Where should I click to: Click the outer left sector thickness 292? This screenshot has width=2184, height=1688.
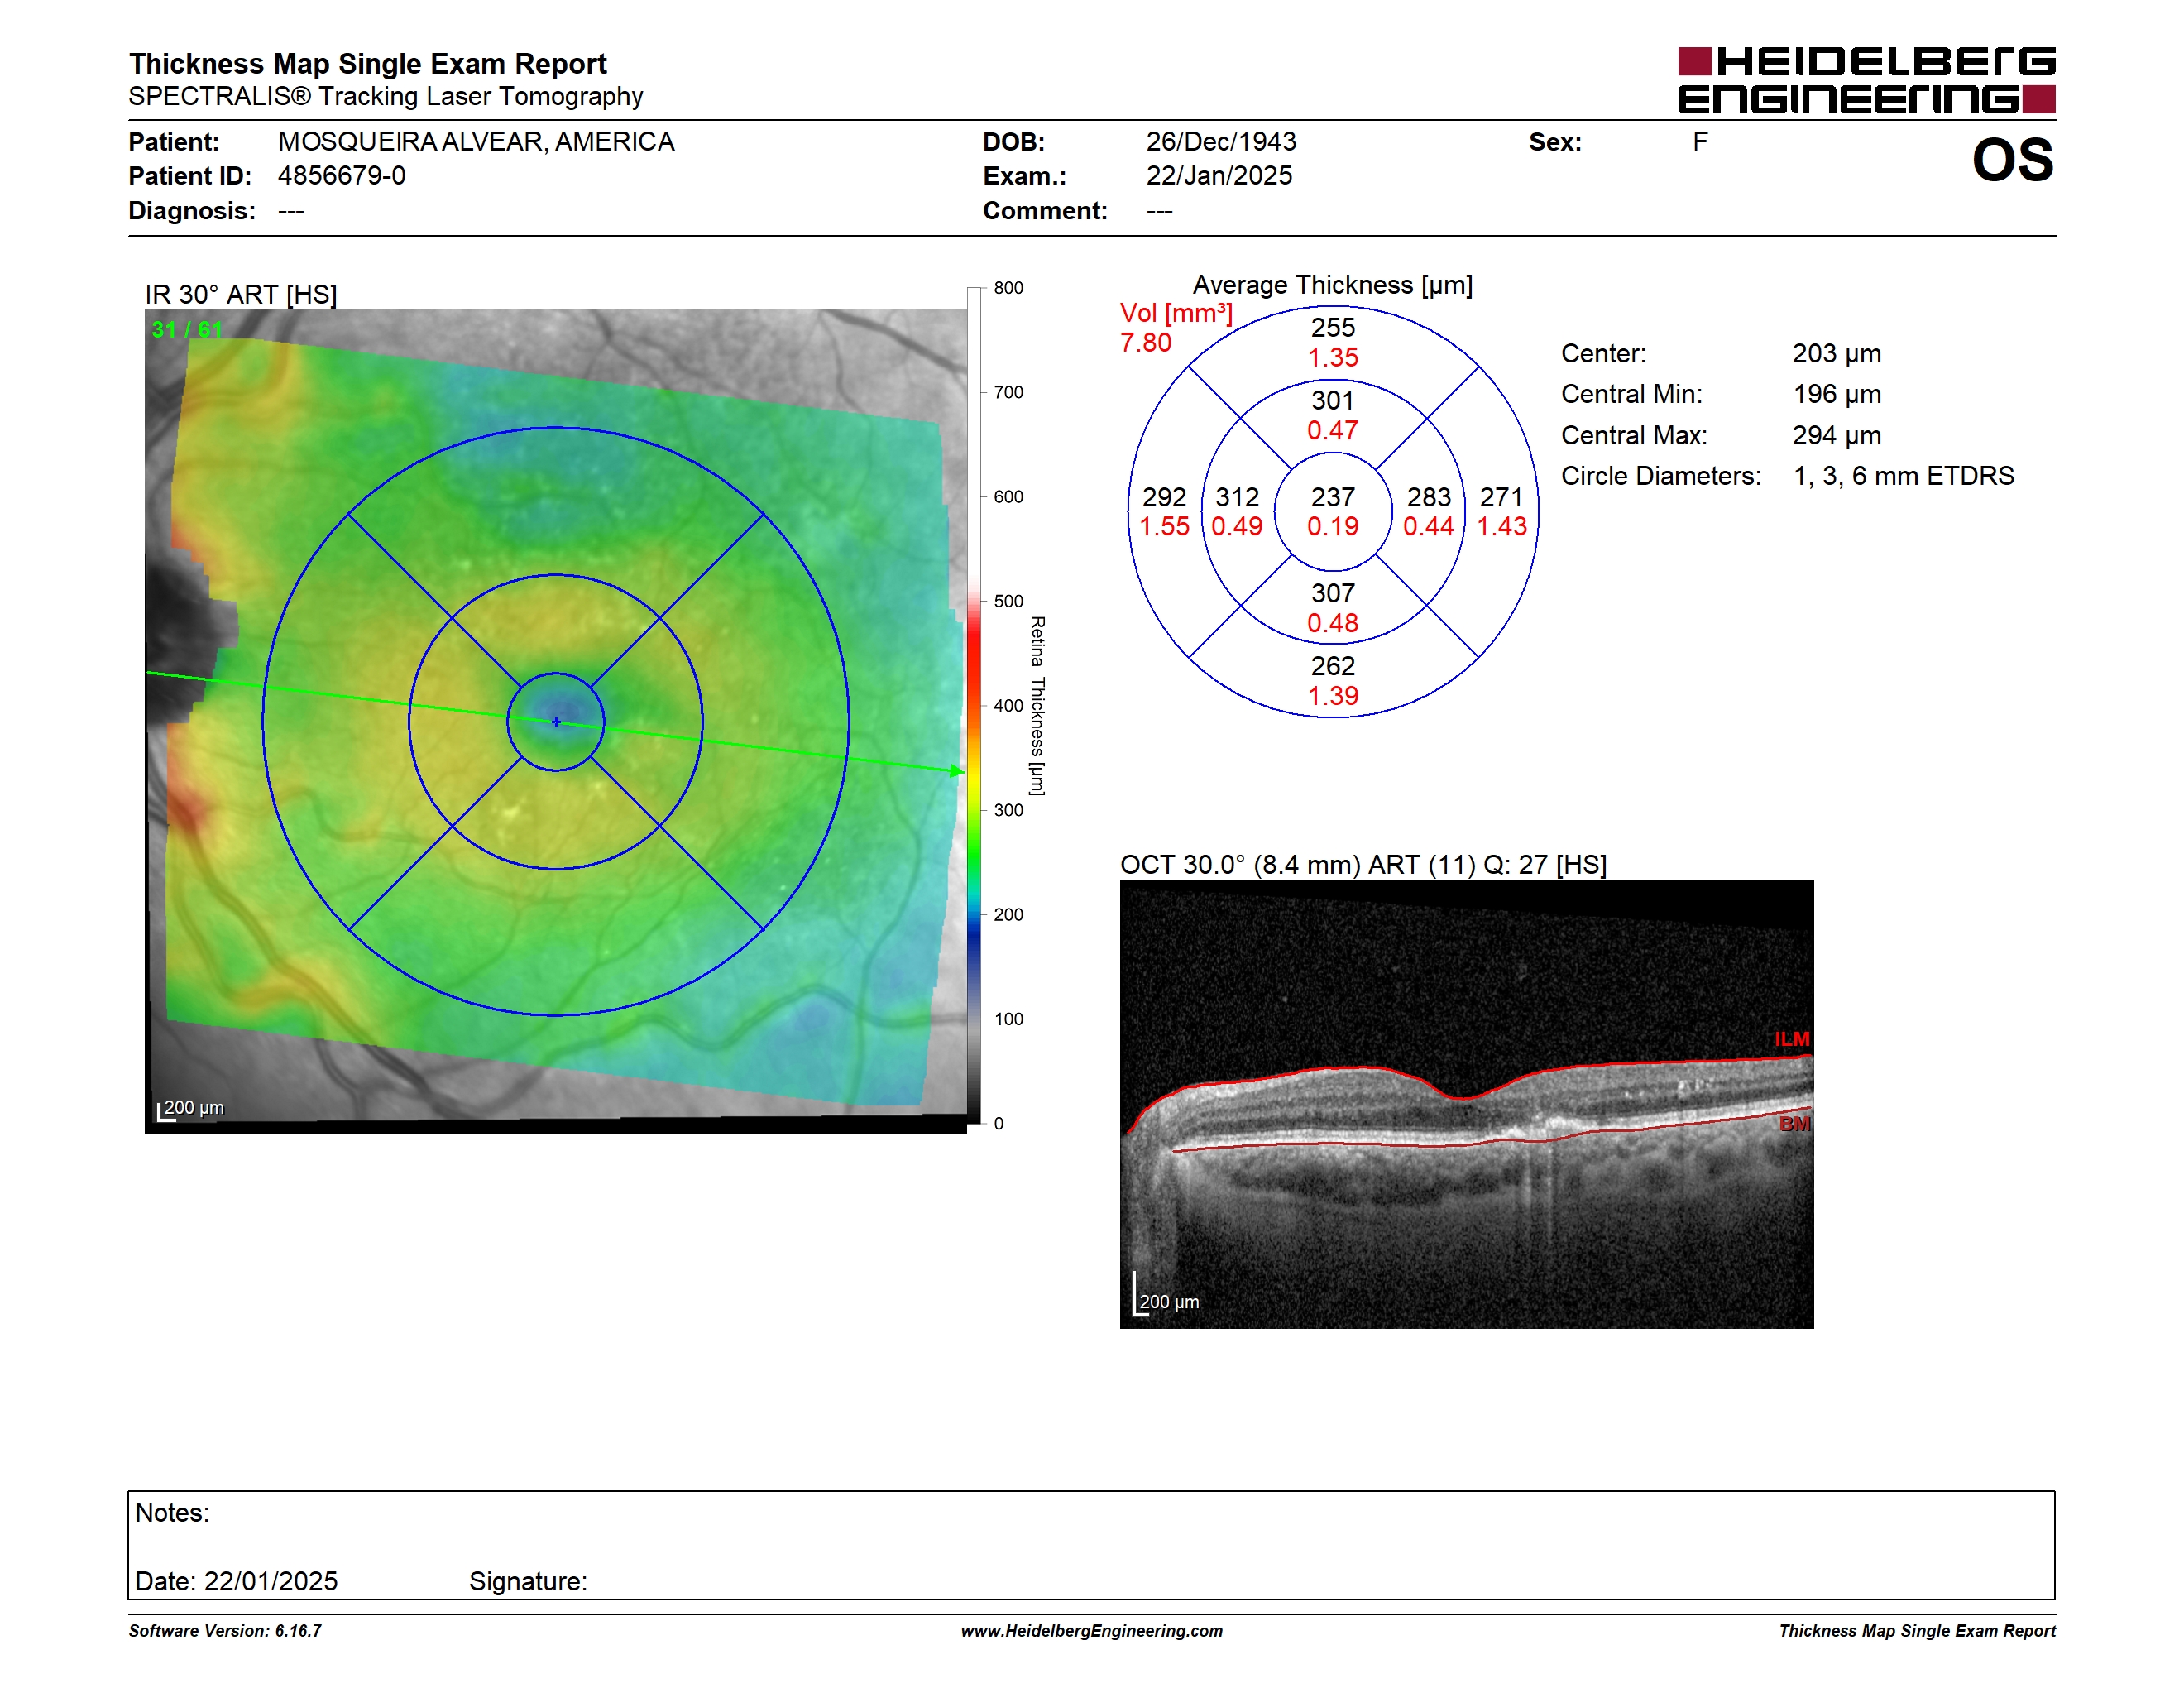[1164, 497]
